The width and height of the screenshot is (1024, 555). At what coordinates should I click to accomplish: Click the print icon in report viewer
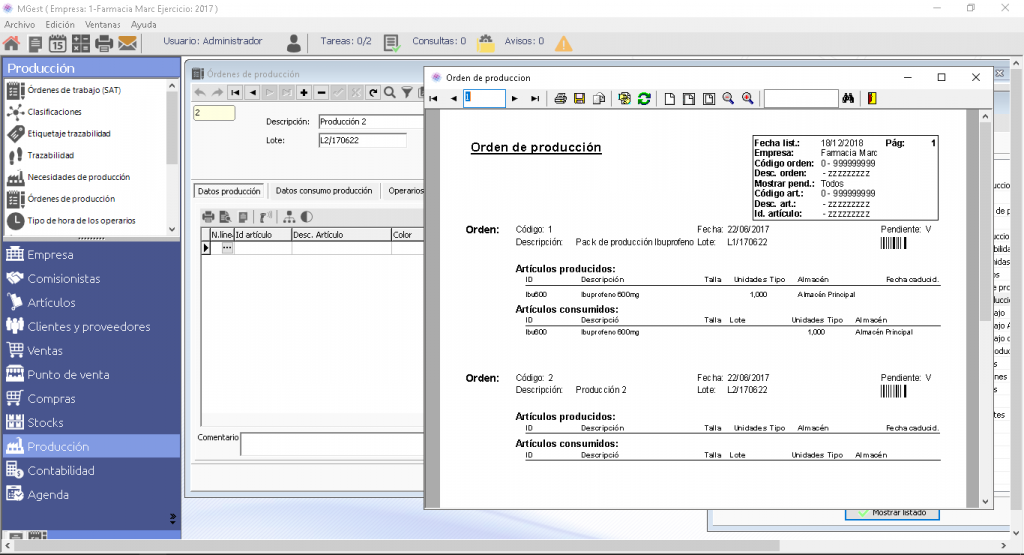tap(560, 99)
